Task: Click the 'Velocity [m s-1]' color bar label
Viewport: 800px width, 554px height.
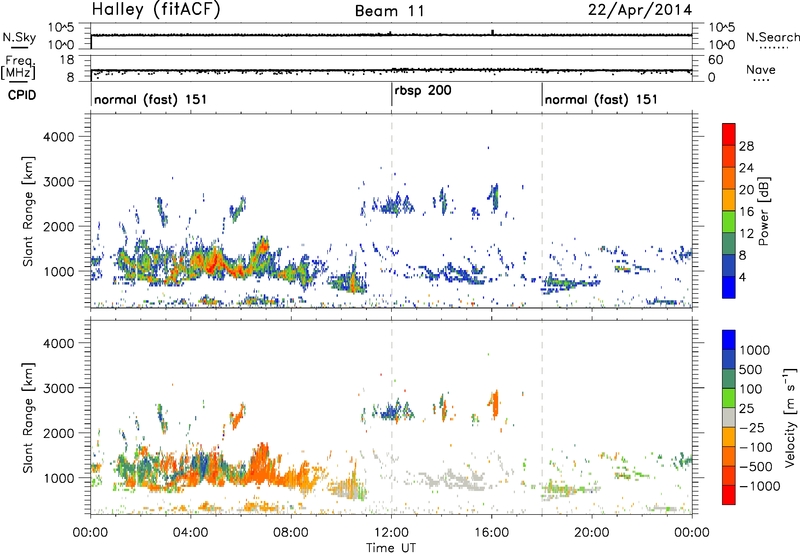Action: click(790, 417)
